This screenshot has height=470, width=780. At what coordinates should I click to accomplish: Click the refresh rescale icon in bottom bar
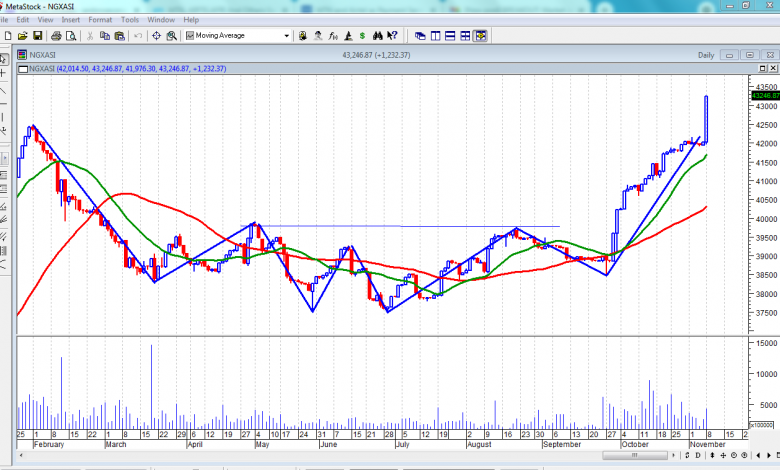687,455
